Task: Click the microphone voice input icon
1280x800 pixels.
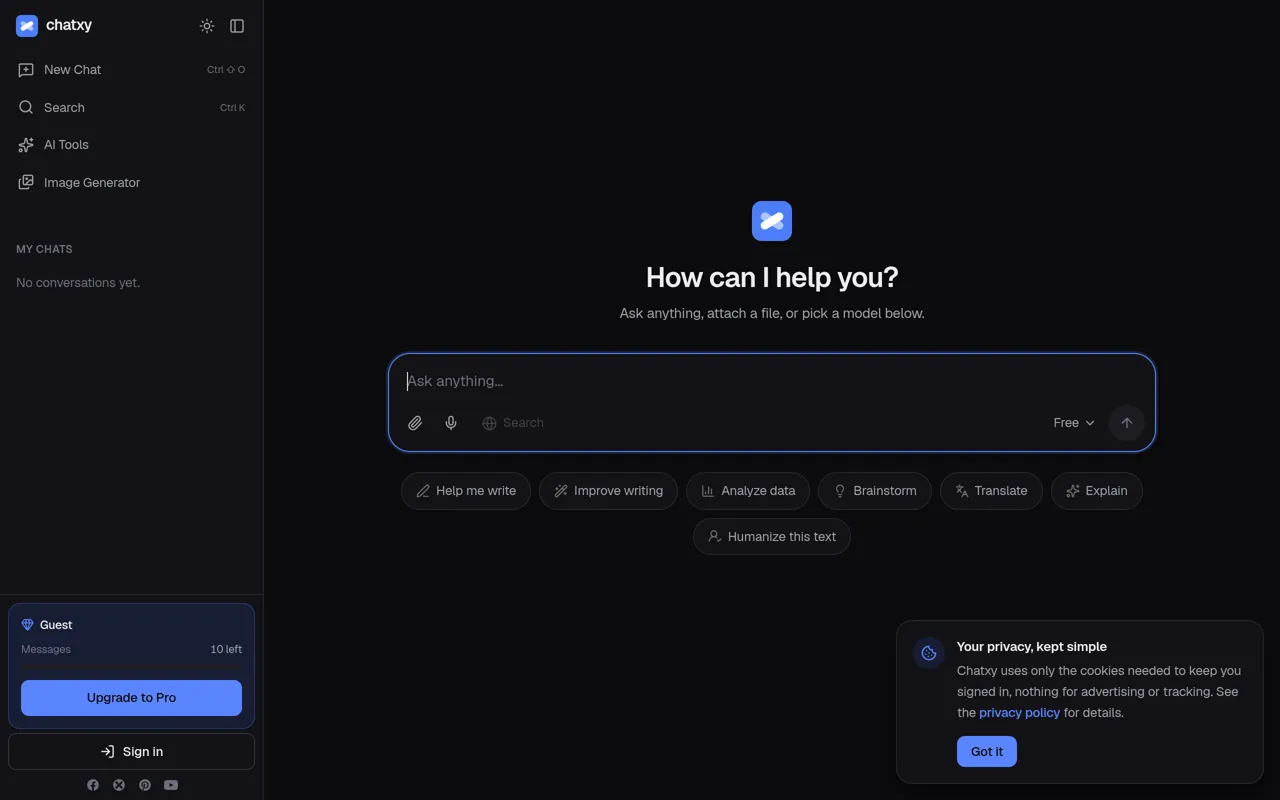Action: click(451, 423)
